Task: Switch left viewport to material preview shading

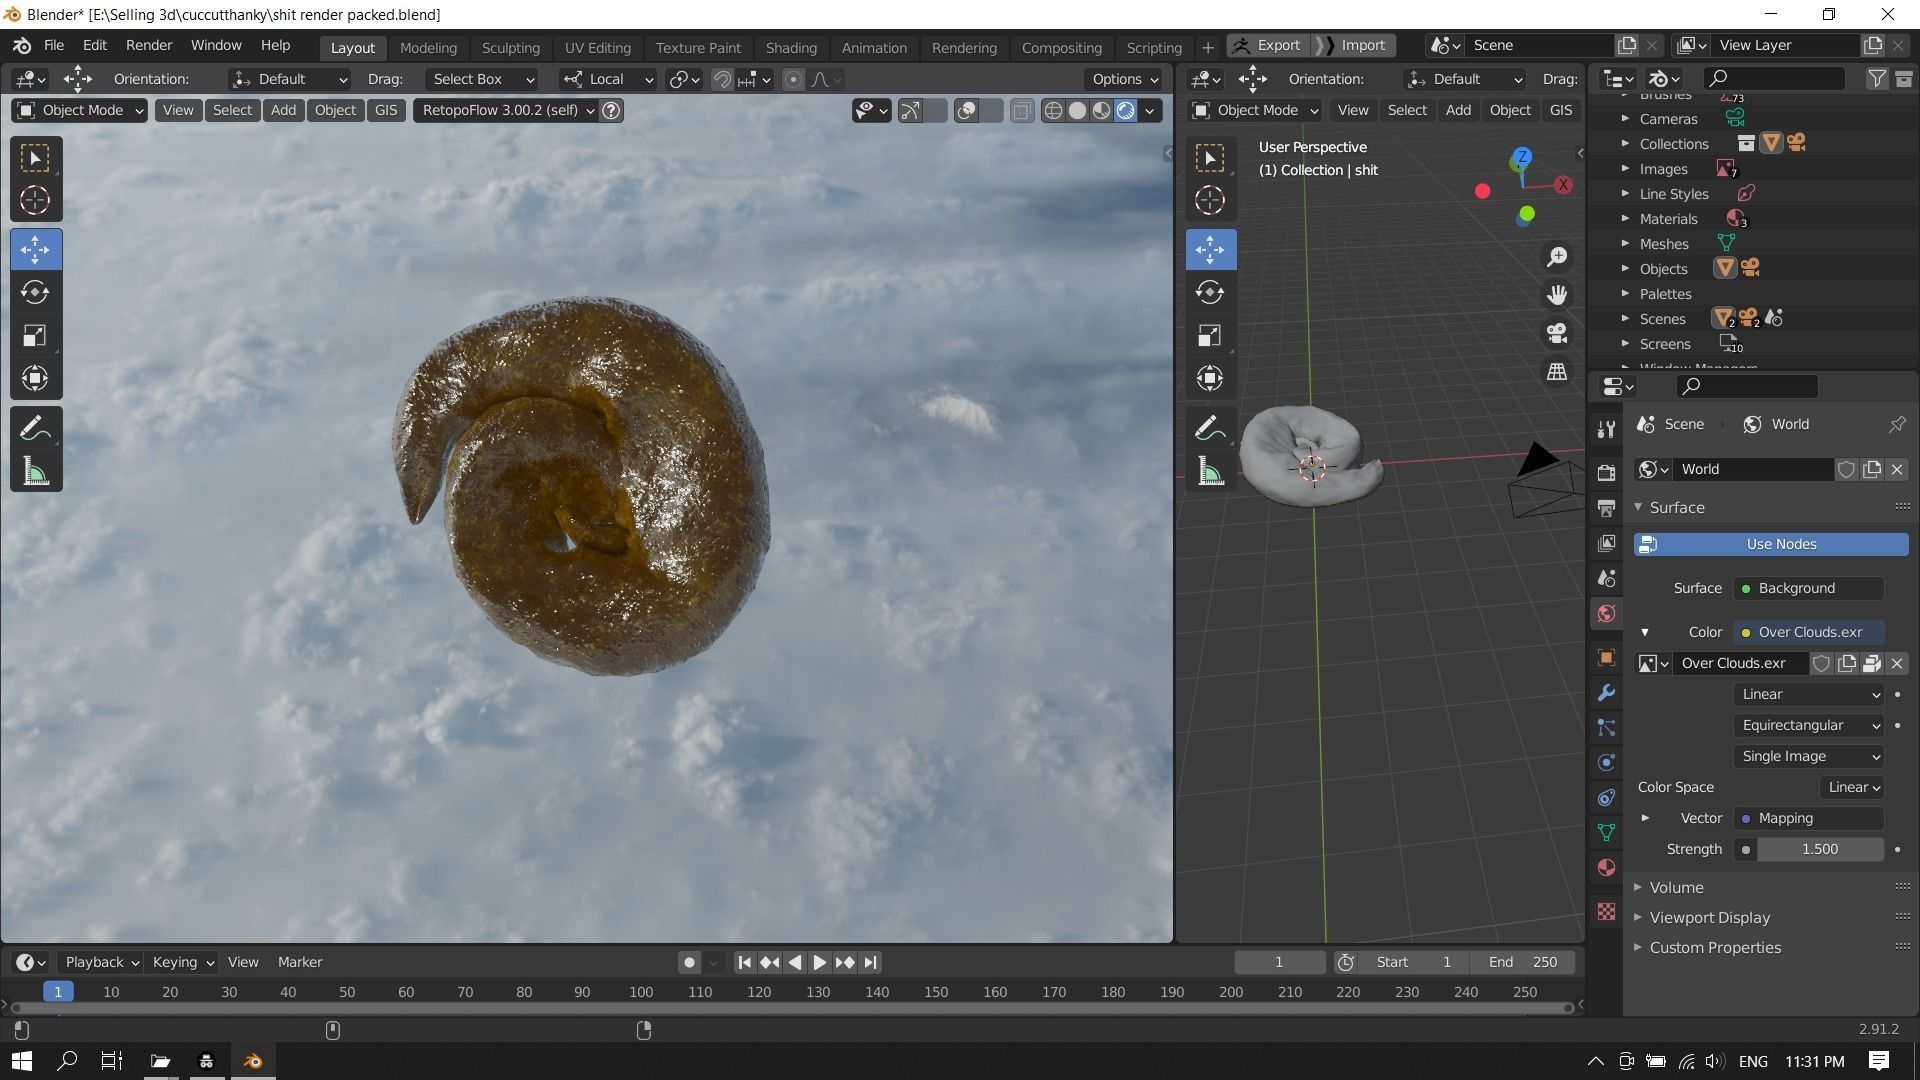Action: [1101, 110]
